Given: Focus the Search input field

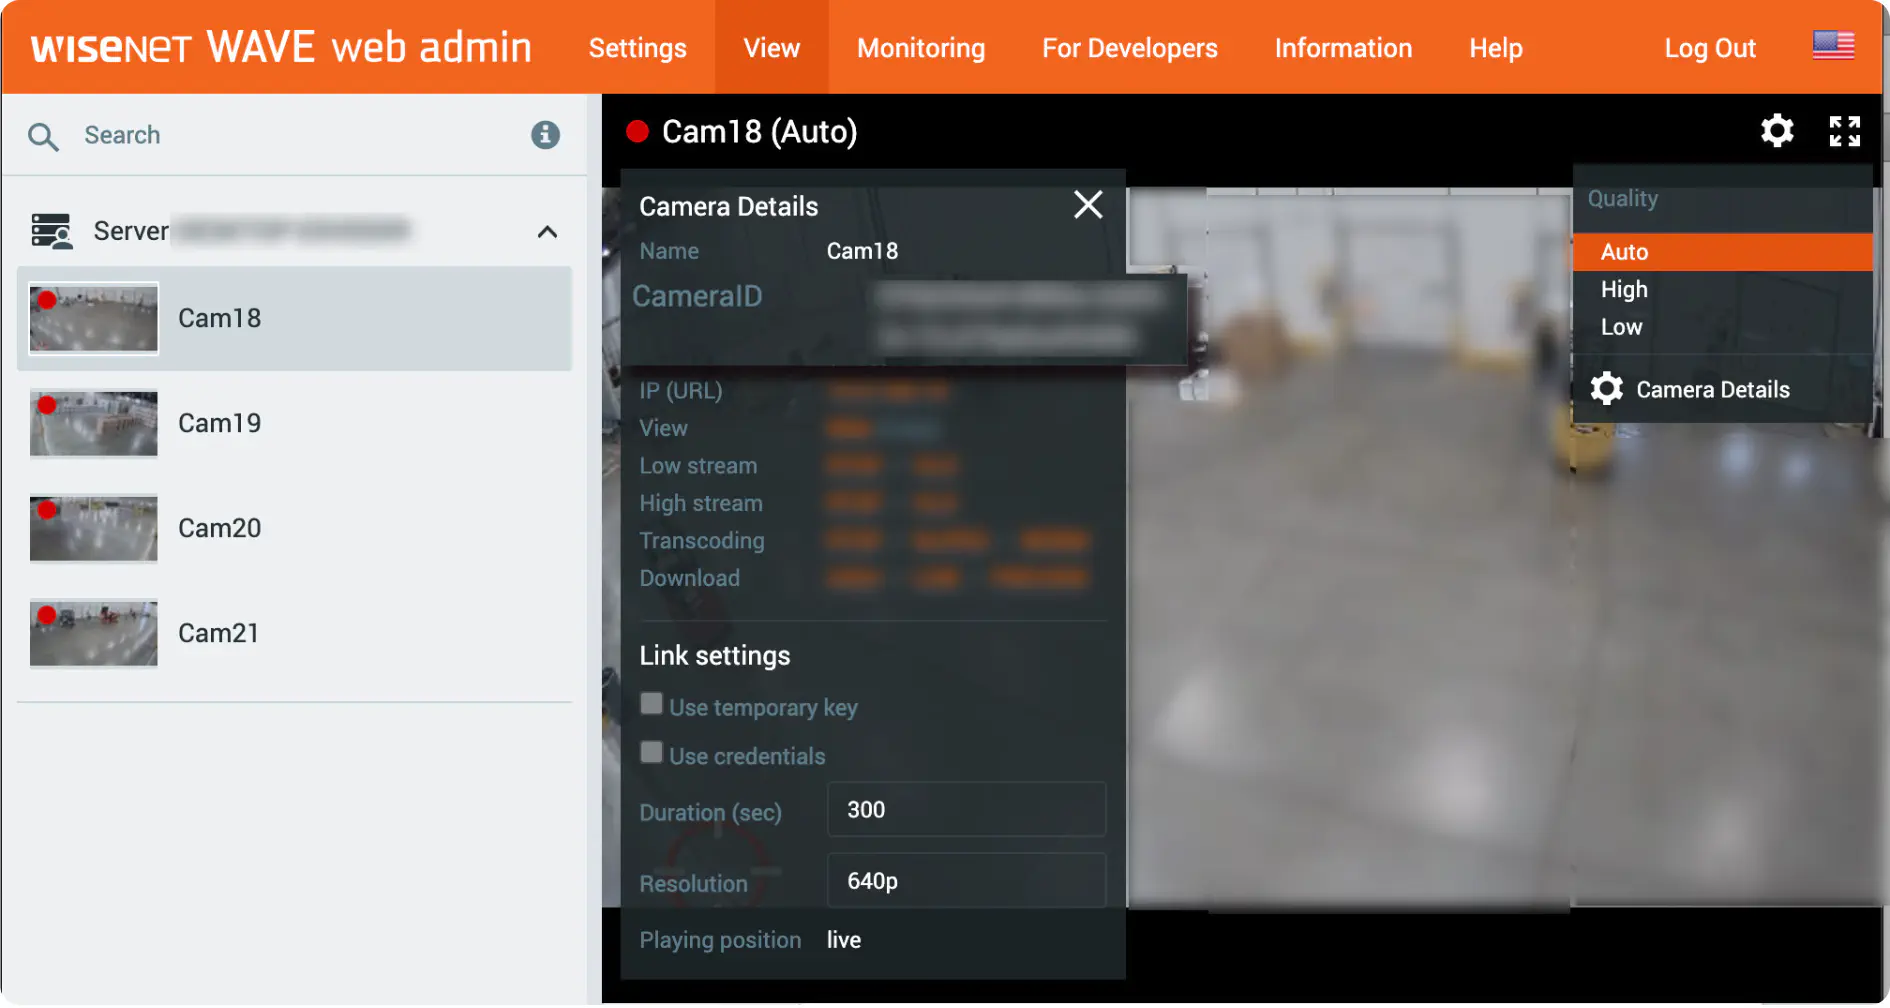Looking at the screenshot, I should coord(295,135).
